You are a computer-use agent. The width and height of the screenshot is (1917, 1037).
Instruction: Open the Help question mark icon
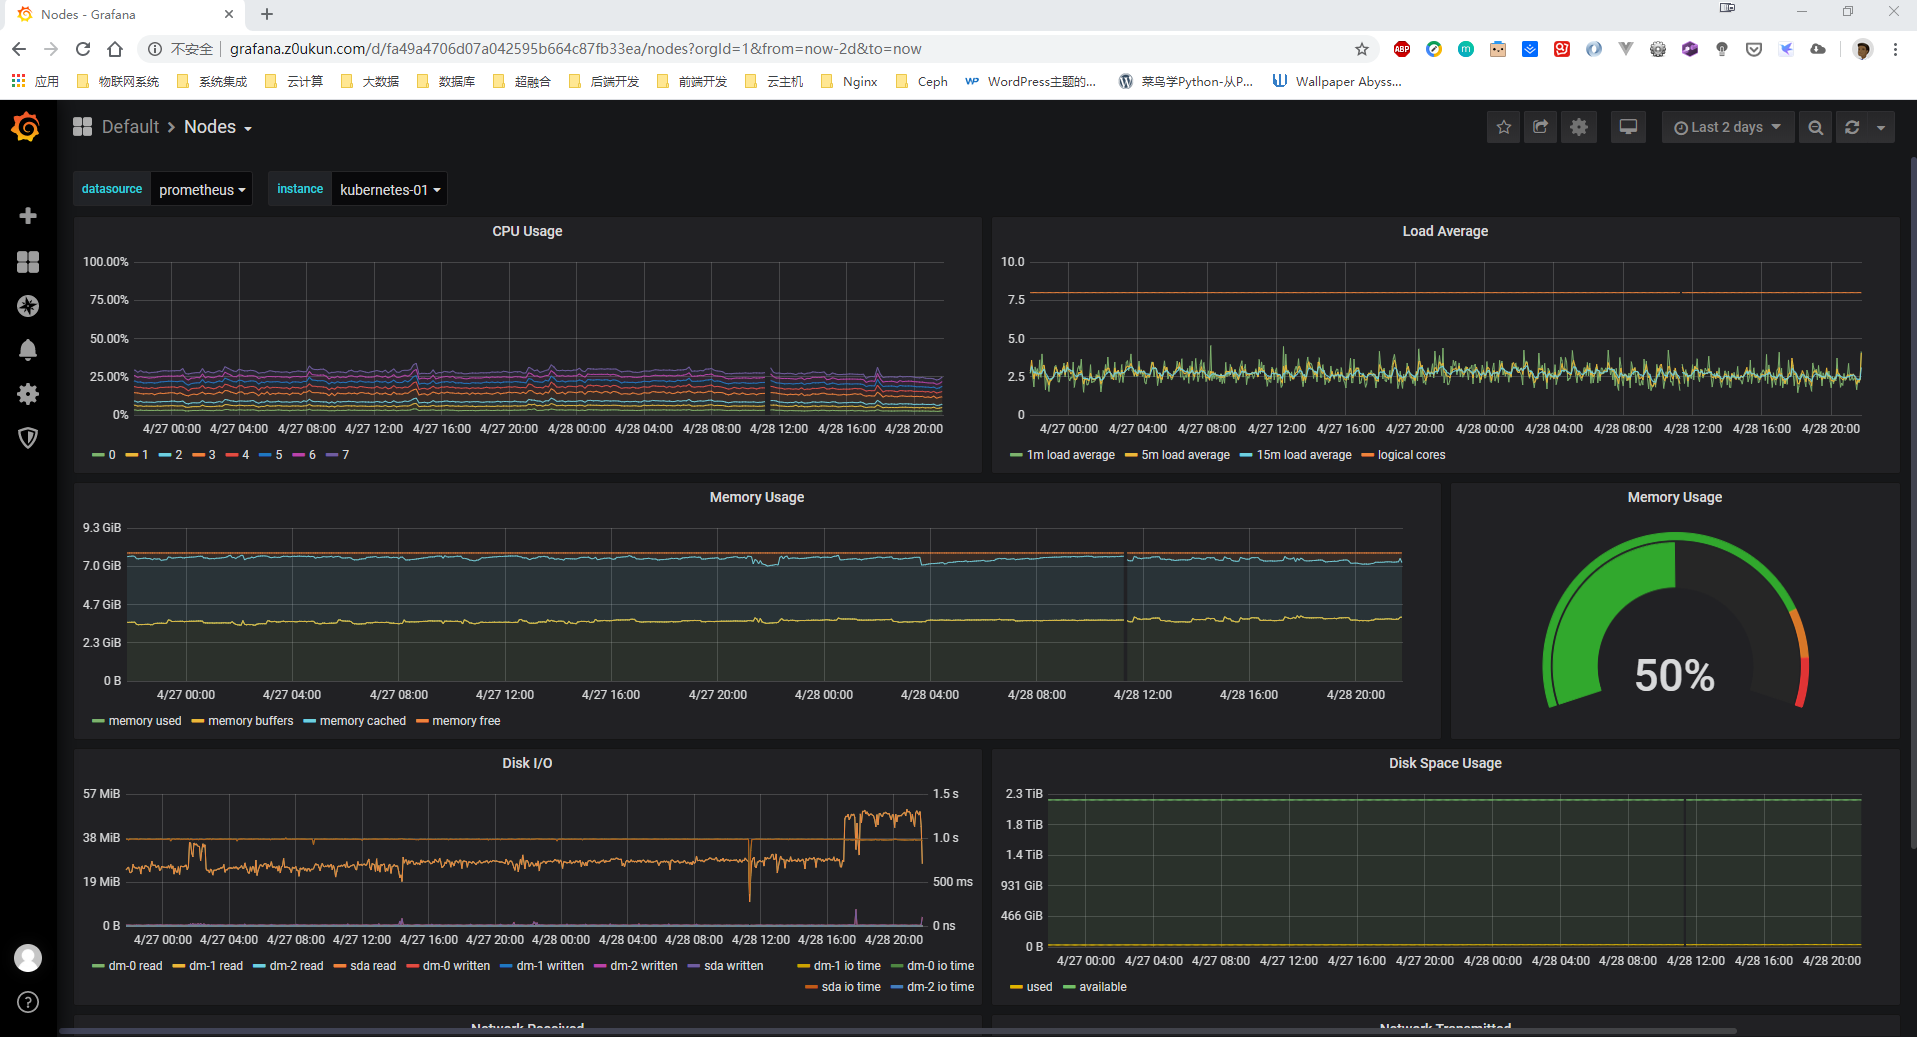coord(28,1002)
